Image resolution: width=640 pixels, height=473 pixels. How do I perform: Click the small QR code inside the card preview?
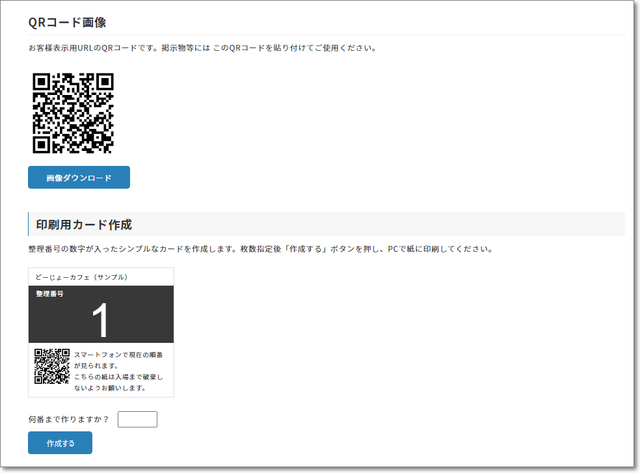click(x=52, y=367)
